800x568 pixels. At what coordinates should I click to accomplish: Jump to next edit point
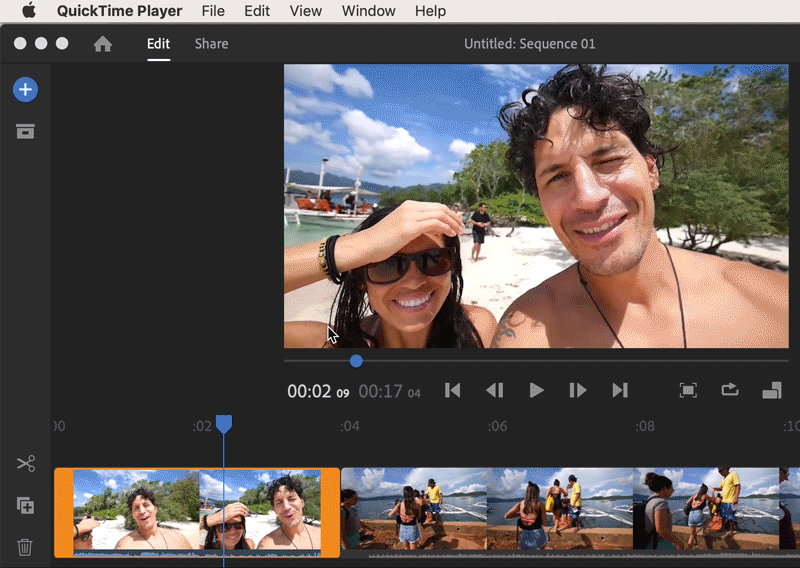pyautogui.click(x=620, y=391)
